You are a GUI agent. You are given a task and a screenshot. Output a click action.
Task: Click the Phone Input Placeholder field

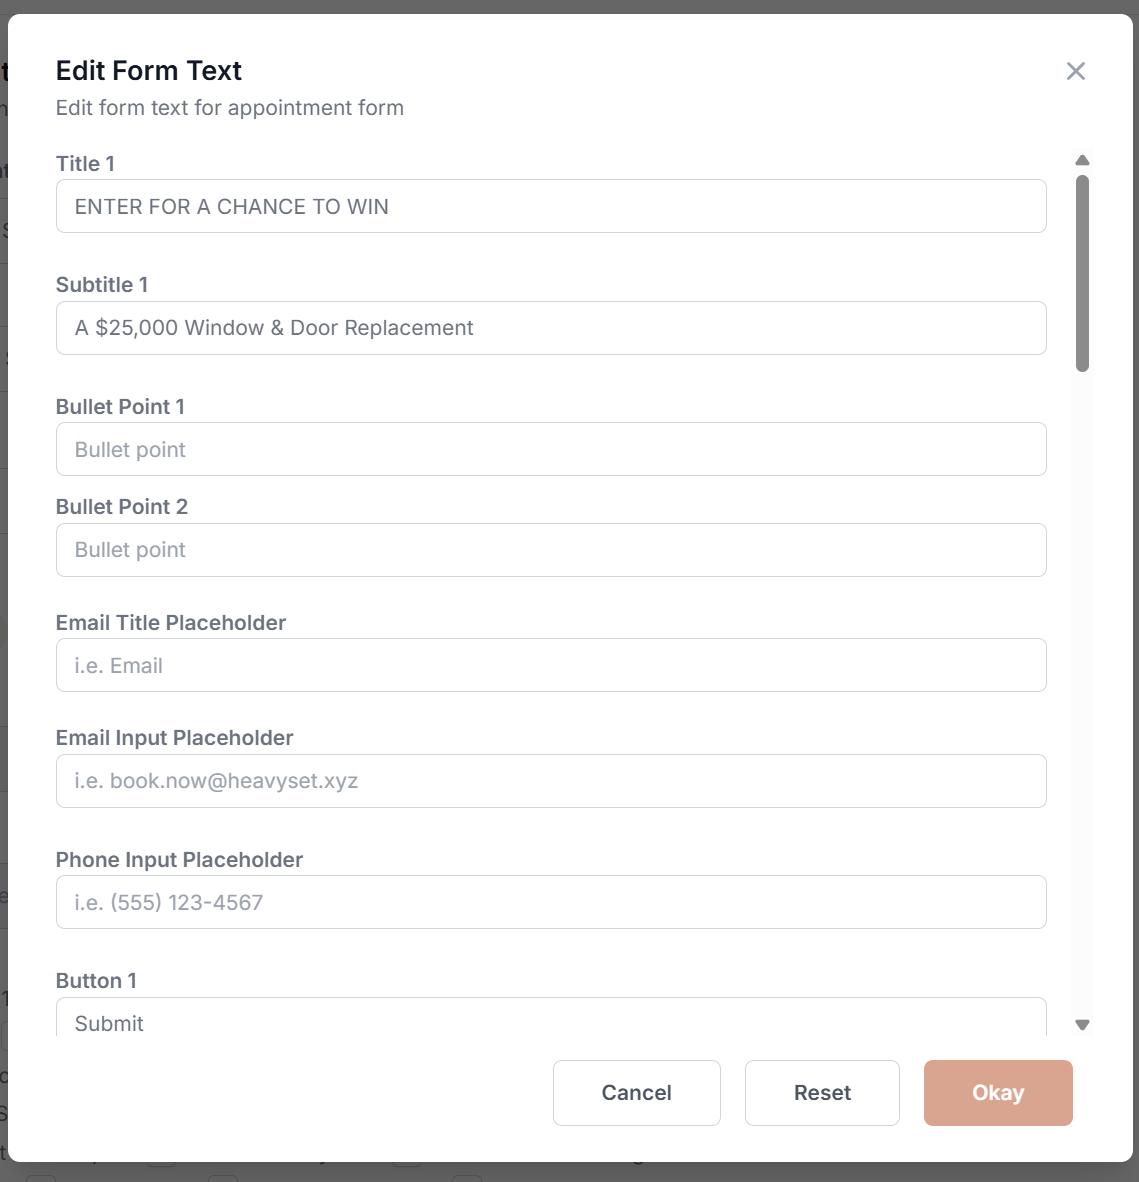point(550,901)
